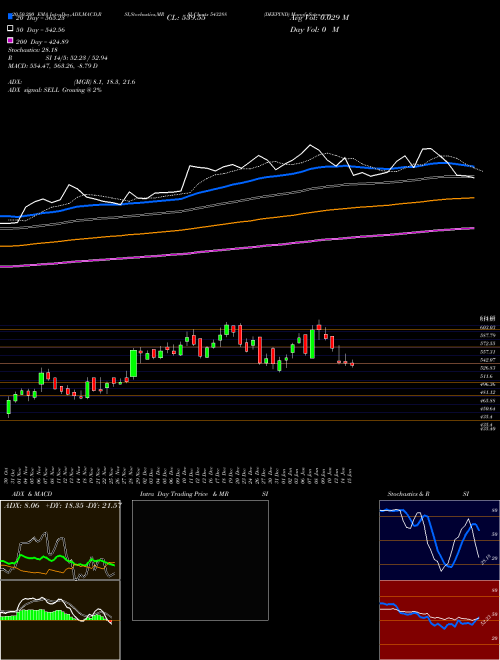Viewport: 500px width, 660px height.
Task: Click the 'Day Vol: 0 M' label
Action: click(314, 29)
